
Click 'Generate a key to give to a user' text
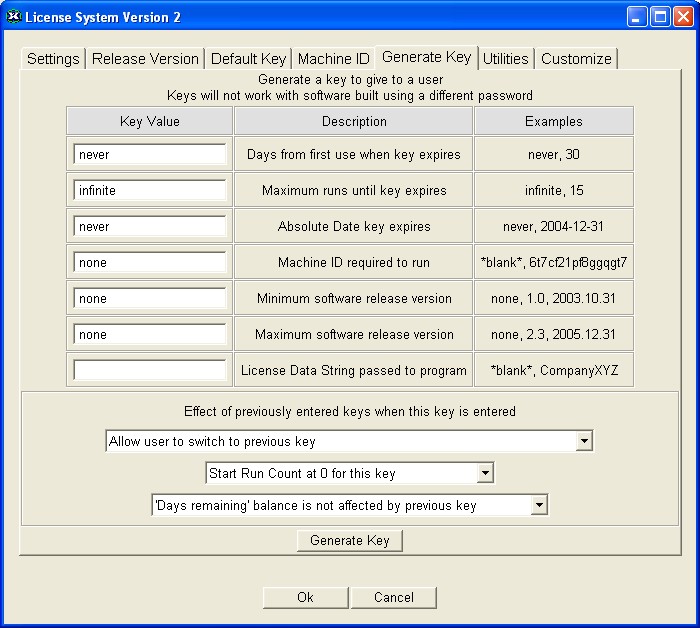[x=350, y=79]
